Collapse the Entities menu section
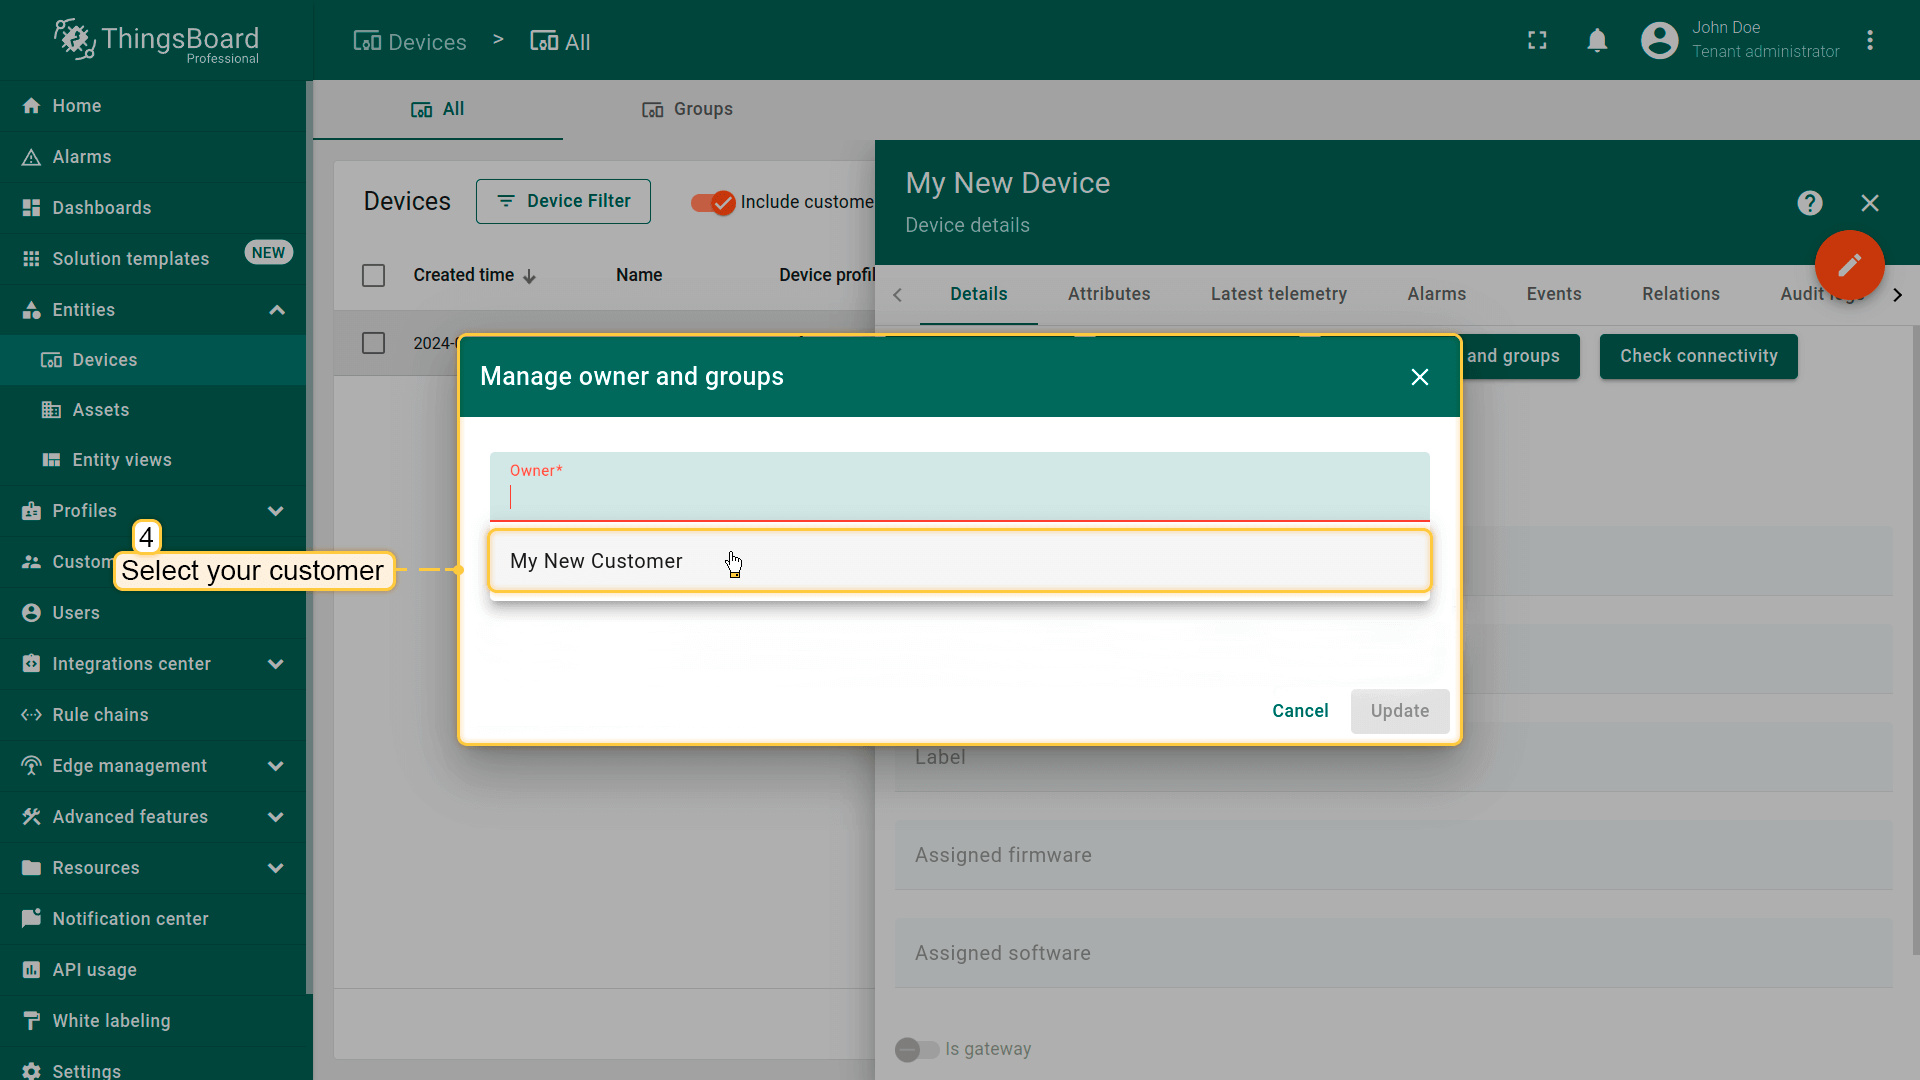Screen dimensions: 1920x1080 click(x=277, y=310)
